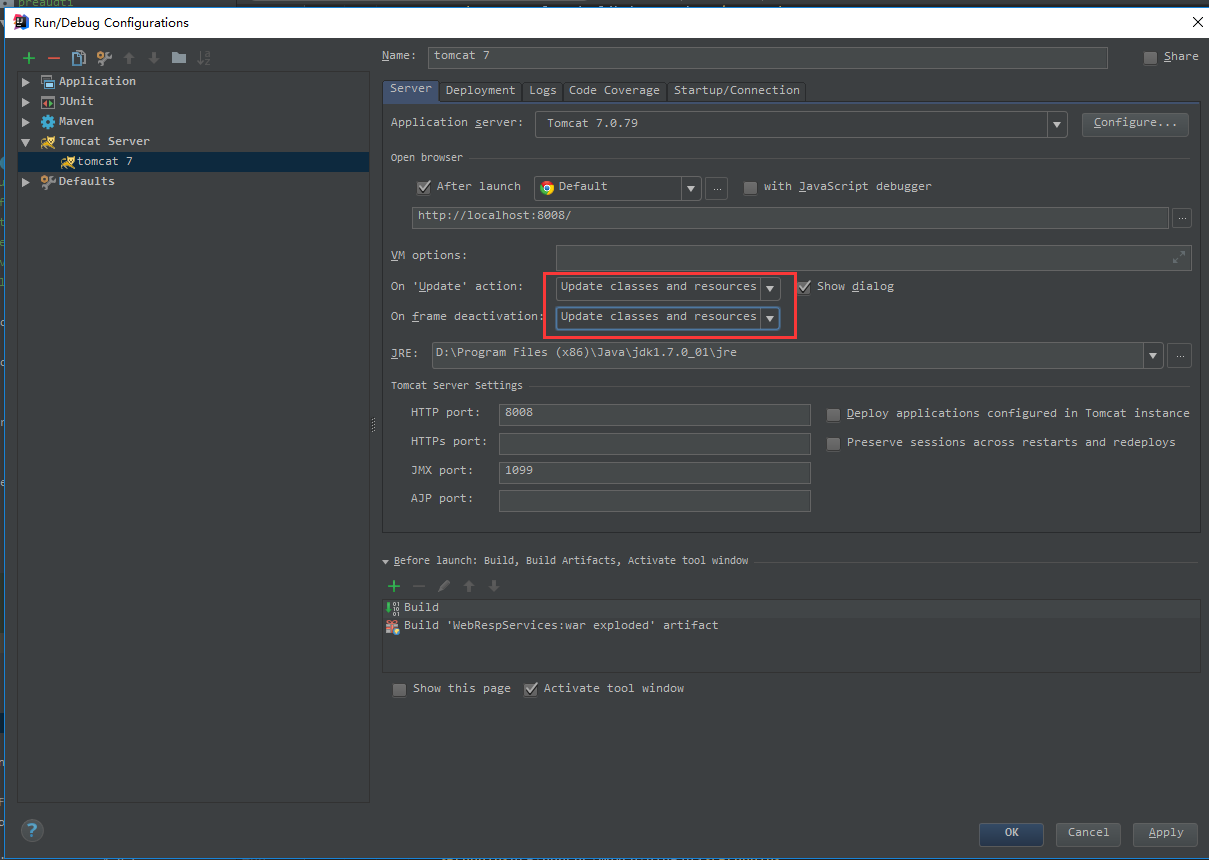Screen dimensions: 1209x860
Task: Click the Name input field
Action: [767, 57]
